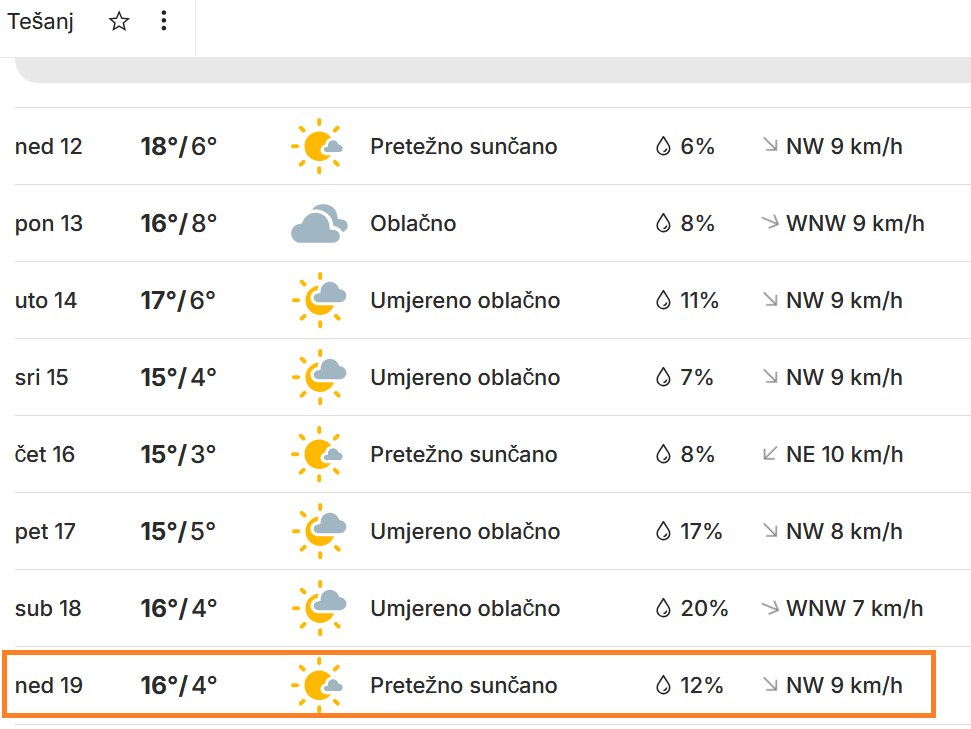The width and height of the screenshot is (971, 729).
Task: Click the WNW 7 km/h wind text
Action: pos(855,608)
